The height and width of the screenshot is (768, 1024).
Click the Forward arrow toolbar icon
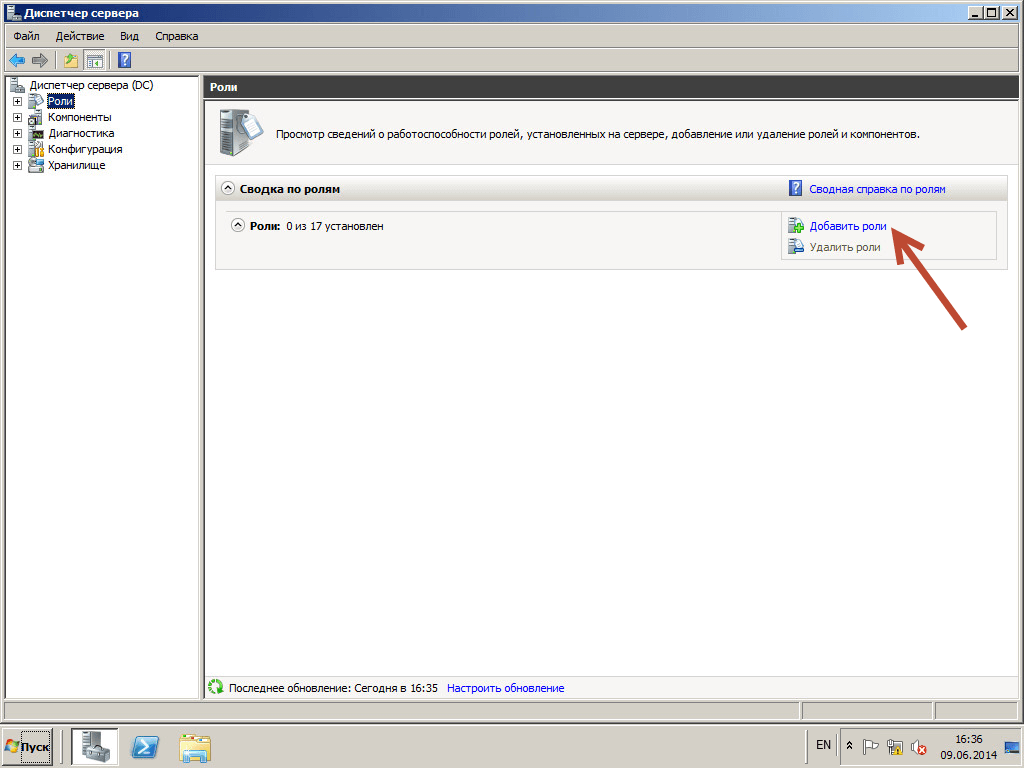tap(40, 60)
